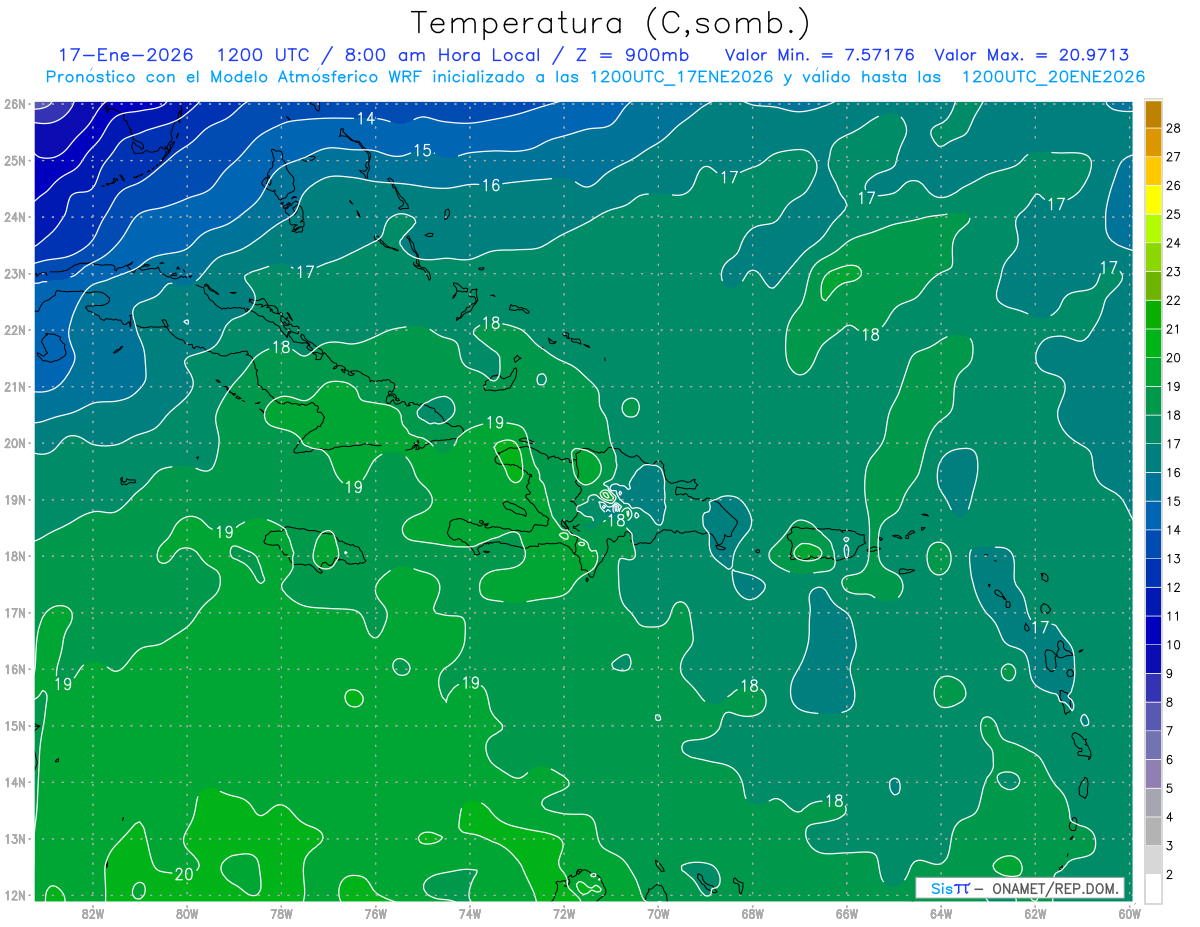Click longitude axis label '64W'

click(x=941, y=913)
